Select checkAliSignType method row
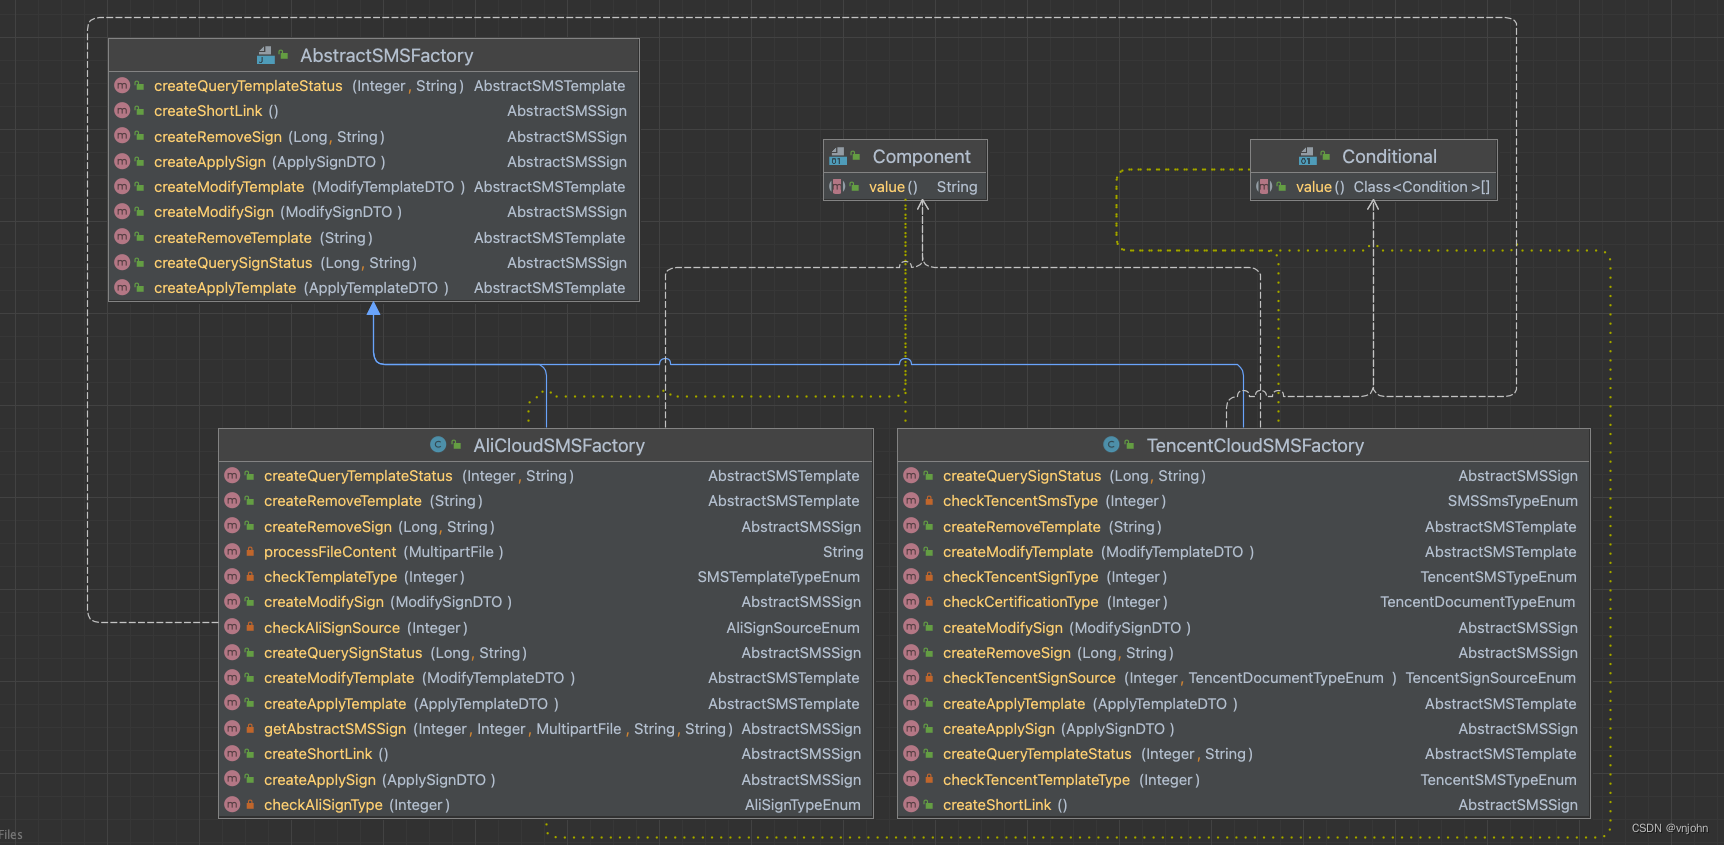 (323, 805)
